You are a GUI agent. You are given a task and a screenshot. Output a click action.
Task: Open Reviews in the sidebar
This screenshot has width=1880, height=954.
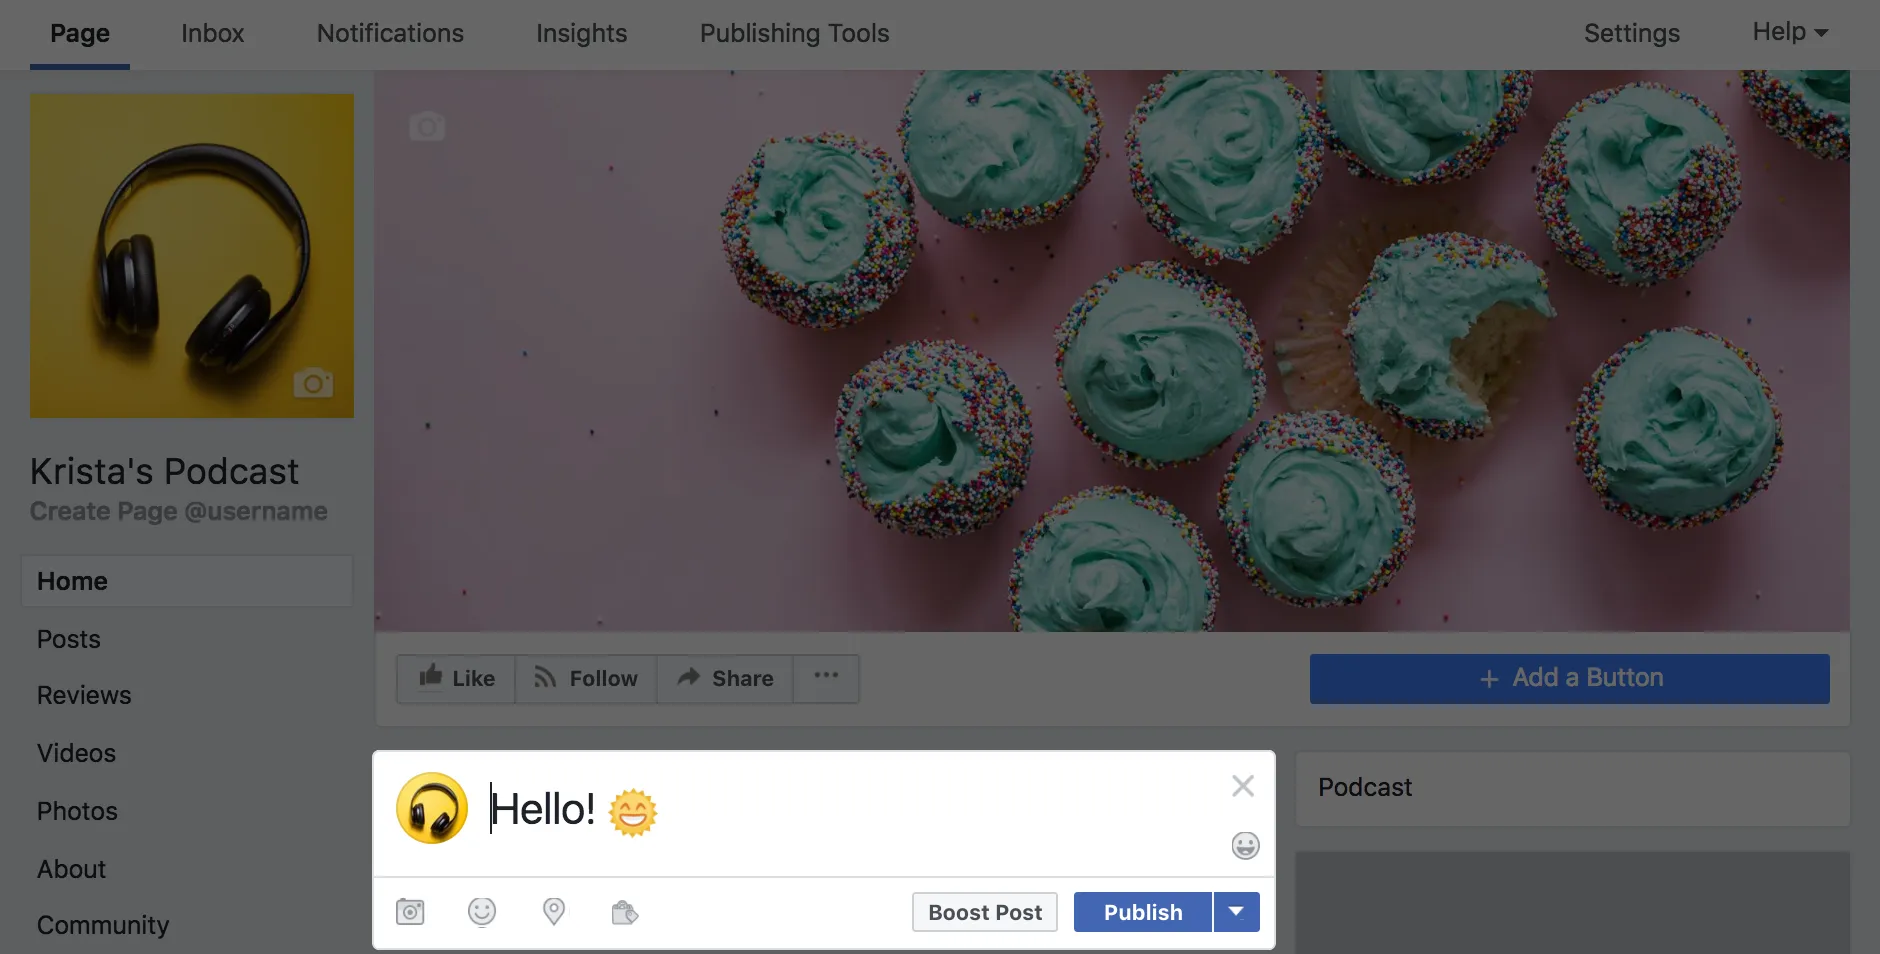tap(84, 695)
